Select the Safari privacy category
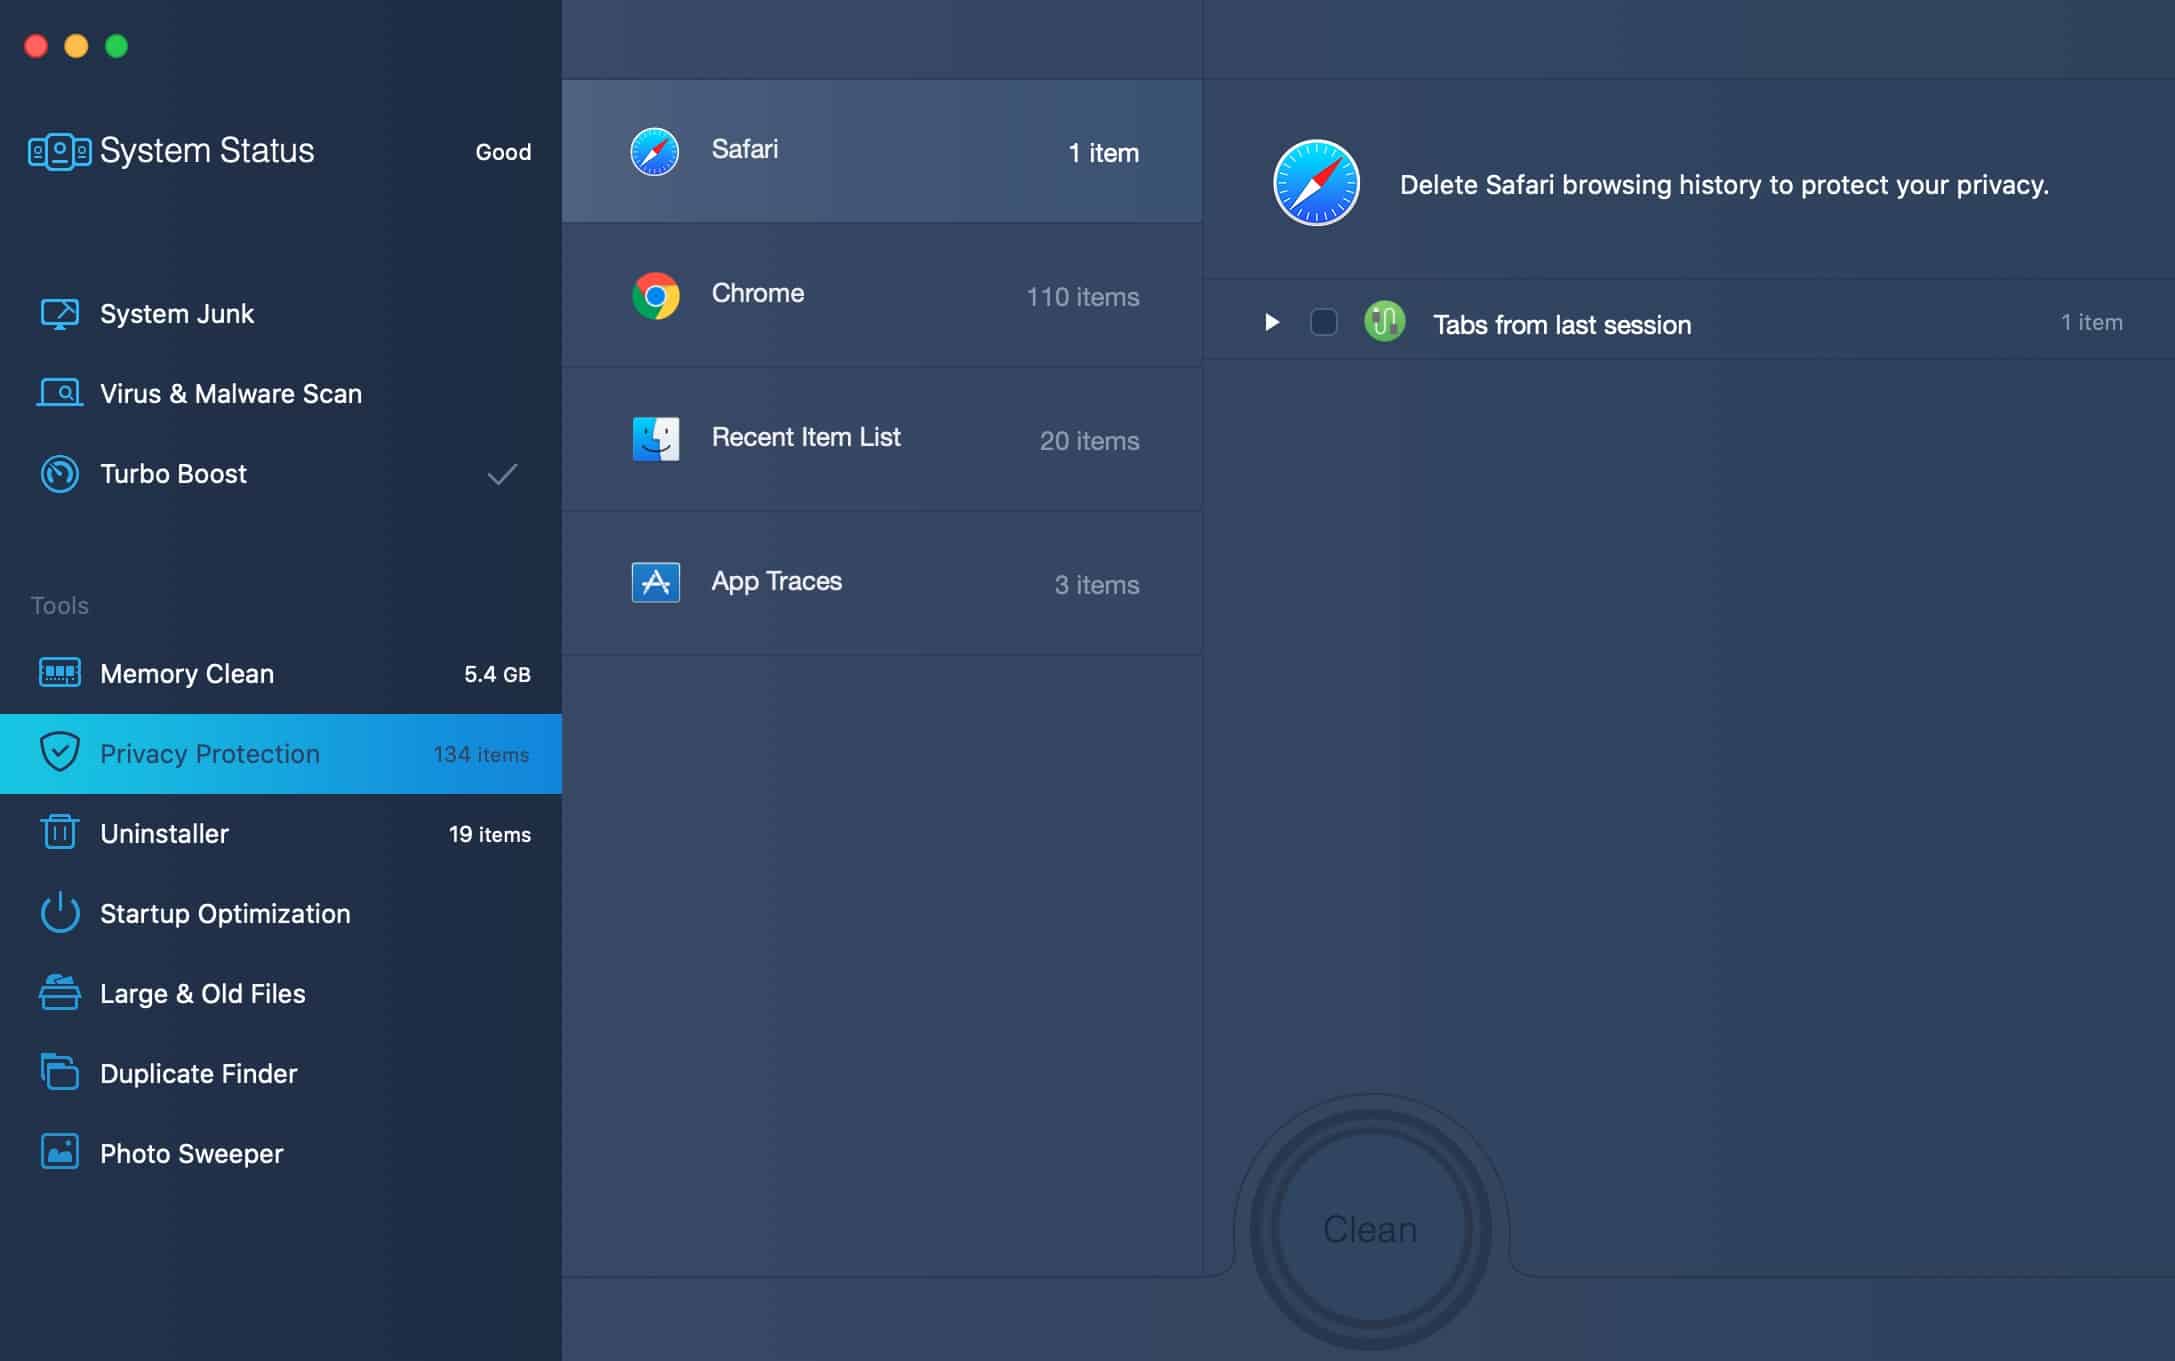2175x1361 pixels. [x=880, y=150]
